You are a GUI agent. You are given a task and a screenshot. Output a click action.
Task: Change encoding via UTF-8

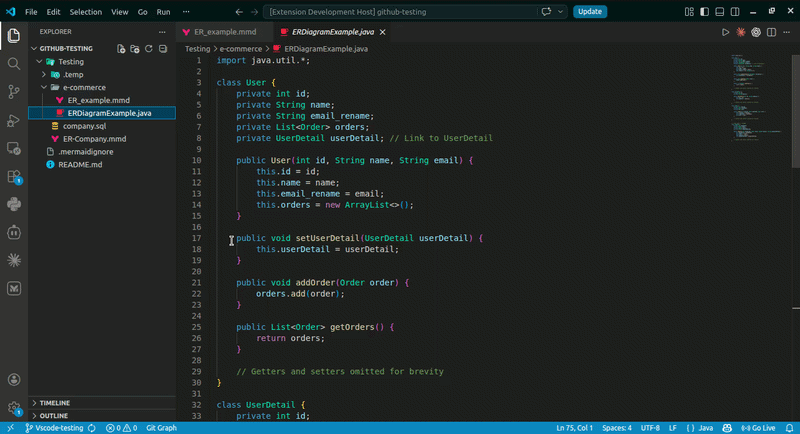650,428
